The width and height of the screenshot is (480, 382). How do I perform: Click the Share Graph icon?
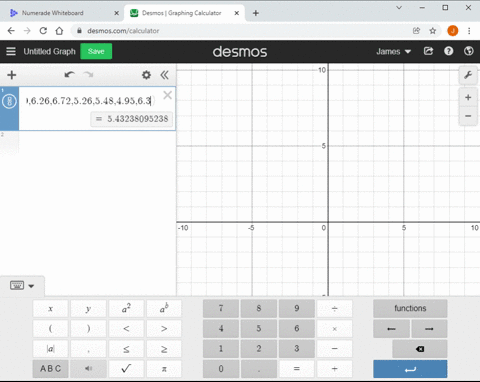[428, 51]
